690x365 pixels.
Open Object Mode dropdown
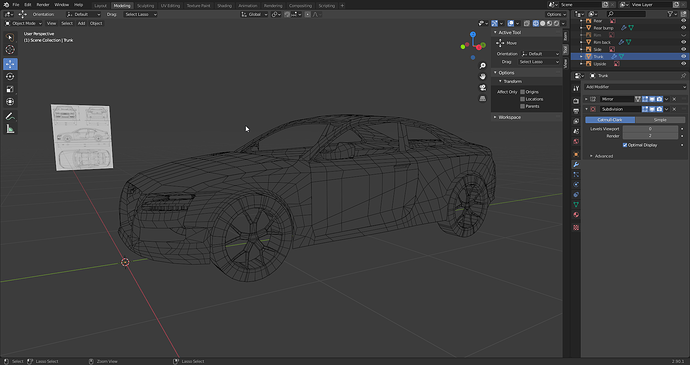(23, 23)
